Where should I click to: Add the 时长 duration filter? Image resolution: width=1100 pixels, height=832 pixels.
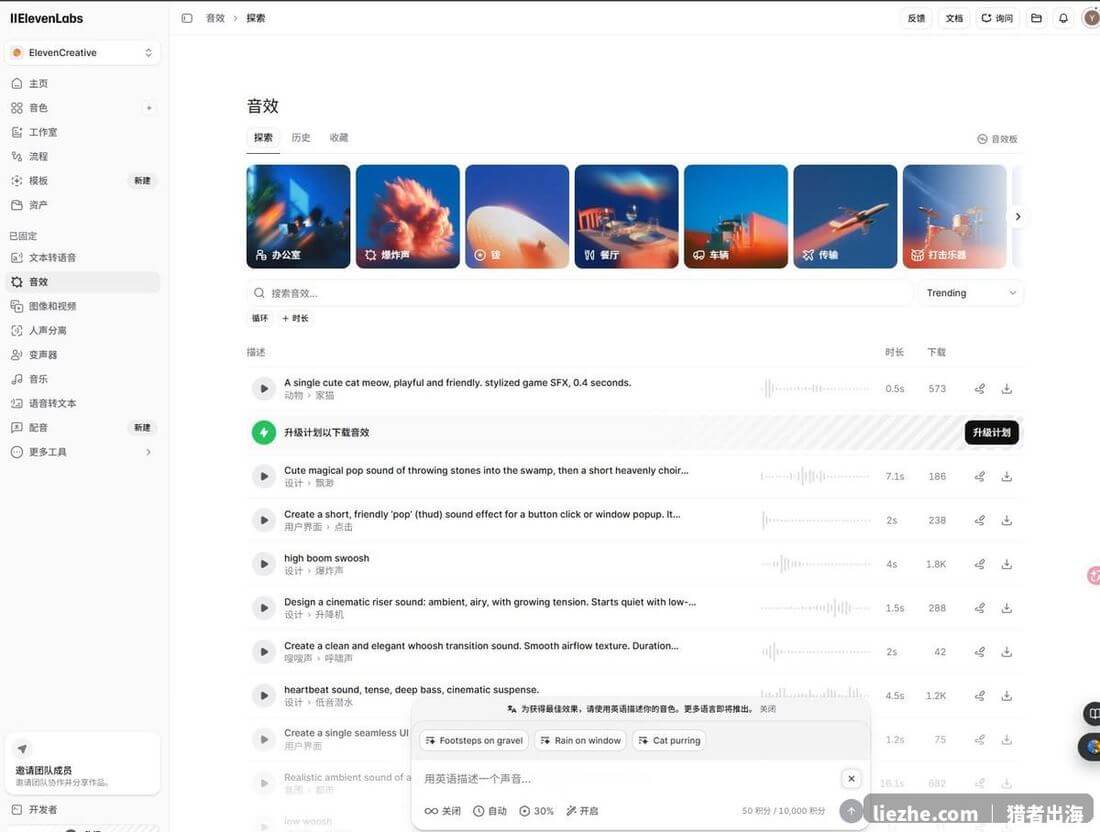pyautogui.click(x=295, y=318)
